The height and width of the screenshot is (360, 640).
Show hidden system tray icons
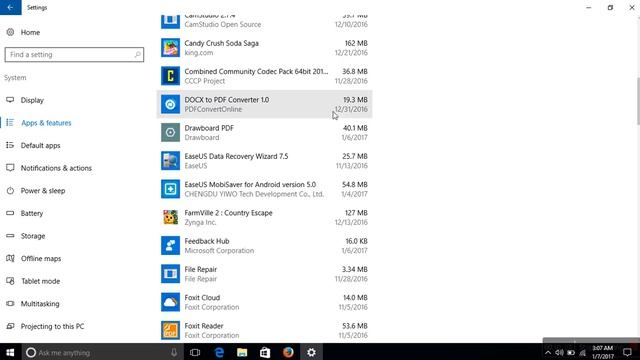548,353
